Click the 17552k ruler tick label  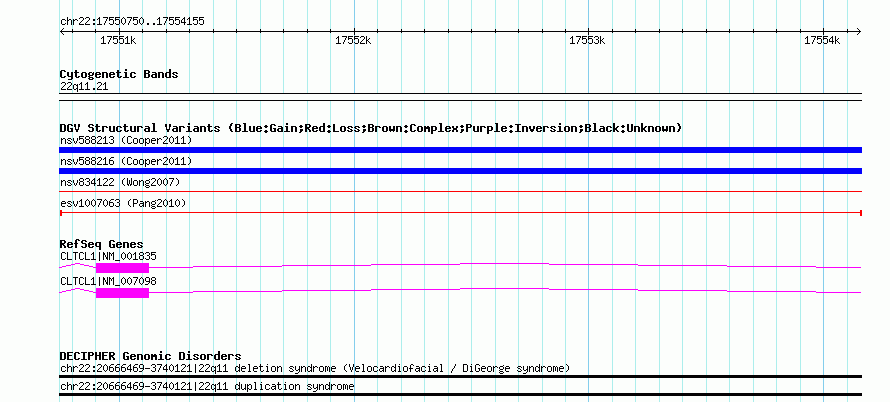[x=353, y=40]
